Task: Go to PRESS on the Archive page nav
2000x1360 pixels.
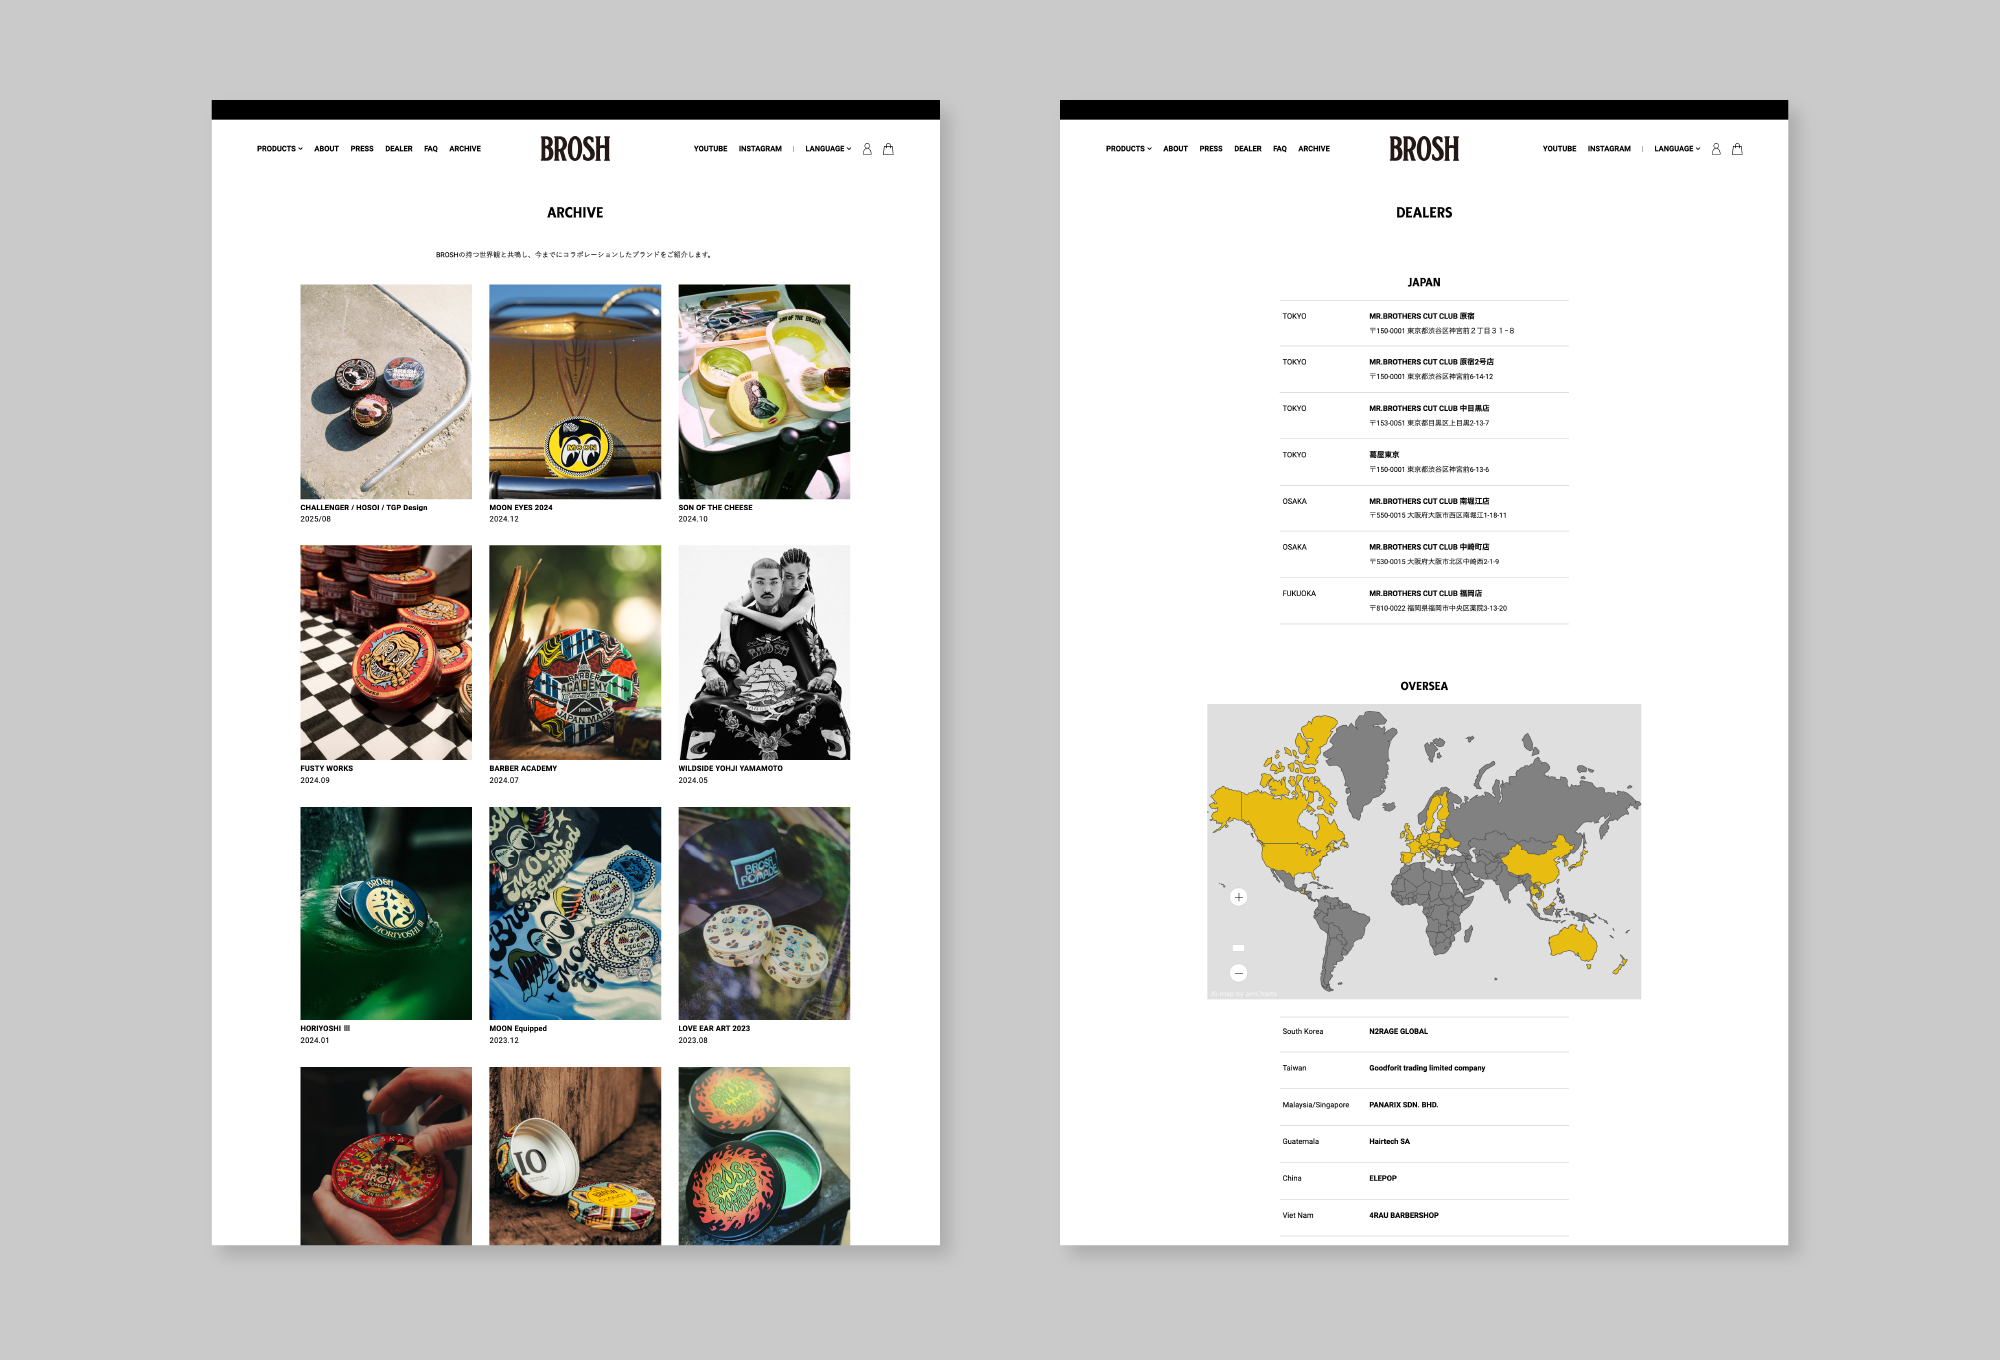Action: [362, 149]
